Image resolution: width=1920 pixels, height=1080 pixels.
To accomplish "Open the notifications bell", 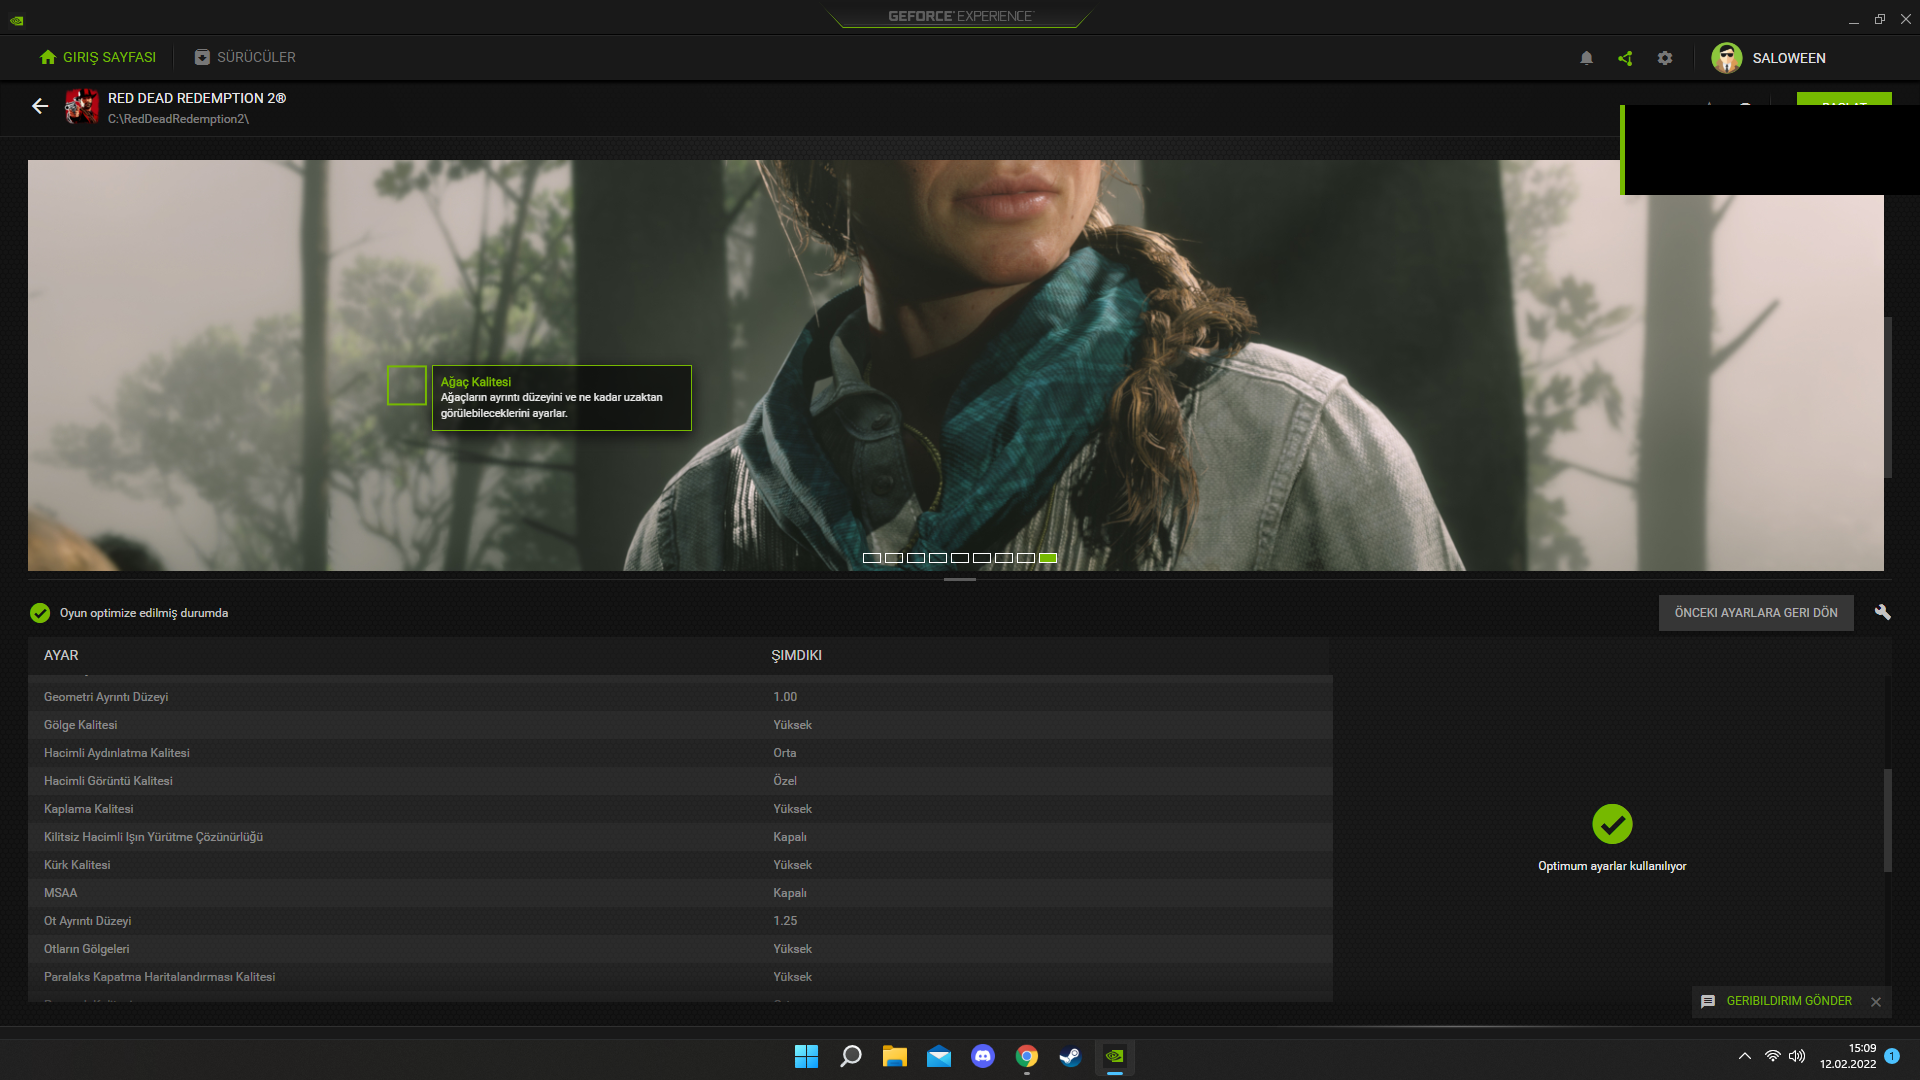I will coord(1586,58).
